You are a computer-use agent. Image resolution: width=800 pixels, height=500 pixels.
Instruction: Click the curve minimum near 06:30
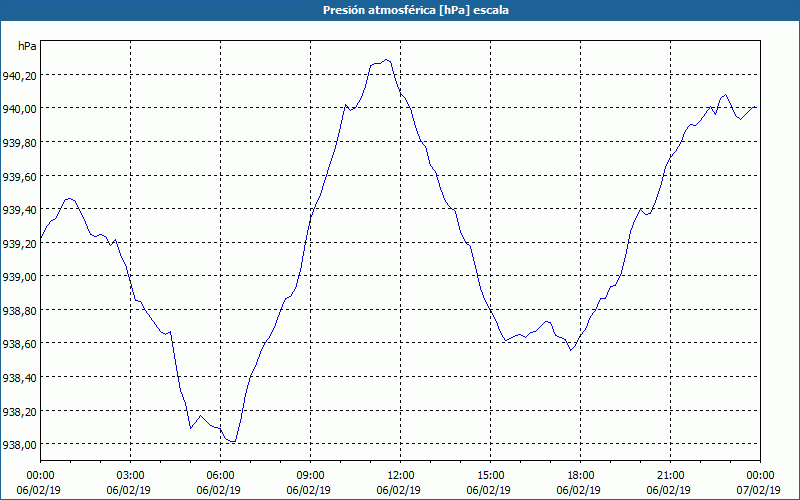(232, 441)
